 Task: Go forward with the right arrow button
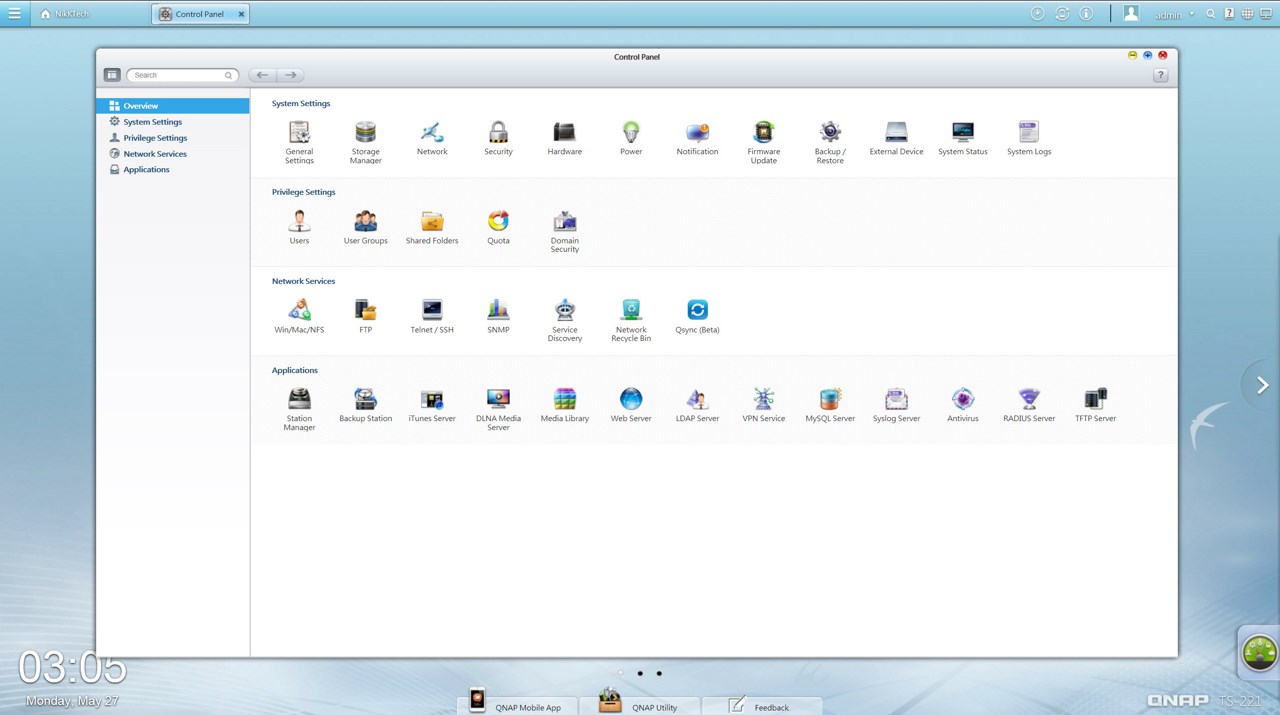point(290,75)
